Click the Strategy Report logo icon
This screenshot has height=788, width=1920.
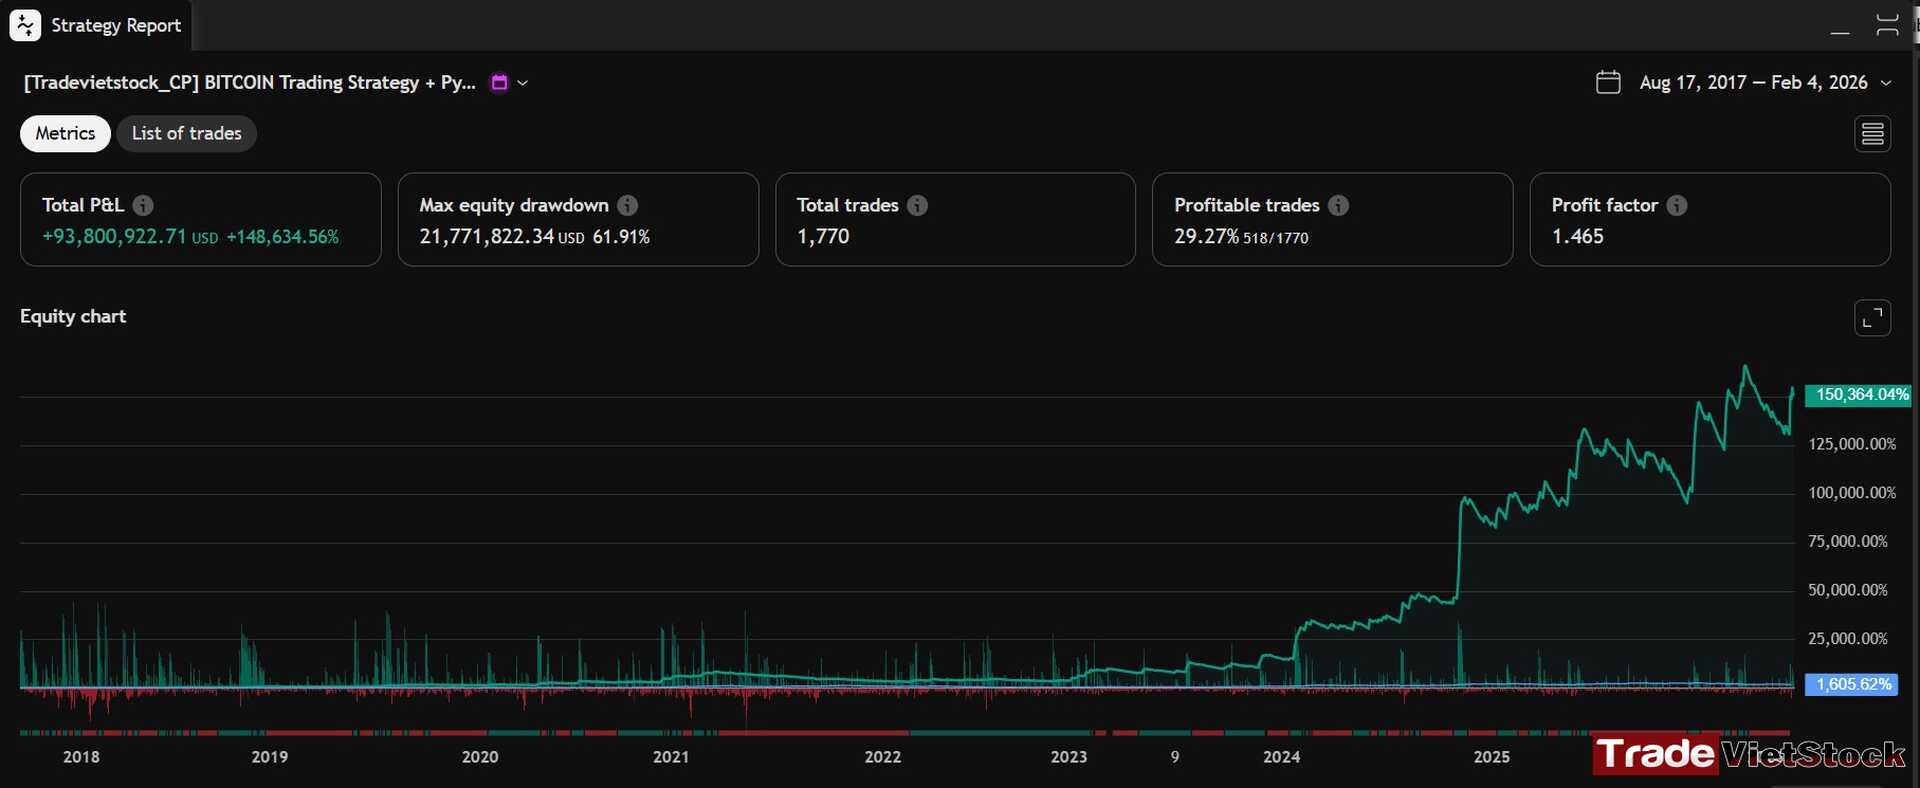(25, 25)
